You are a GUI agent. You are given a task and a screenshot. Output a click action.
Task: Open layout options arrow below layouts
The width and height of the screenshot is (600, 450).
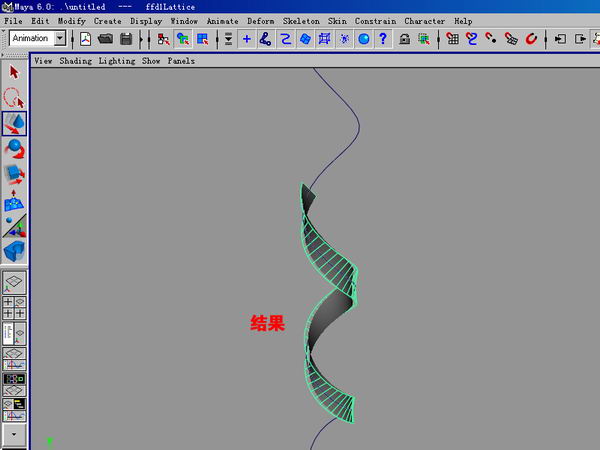14,434
